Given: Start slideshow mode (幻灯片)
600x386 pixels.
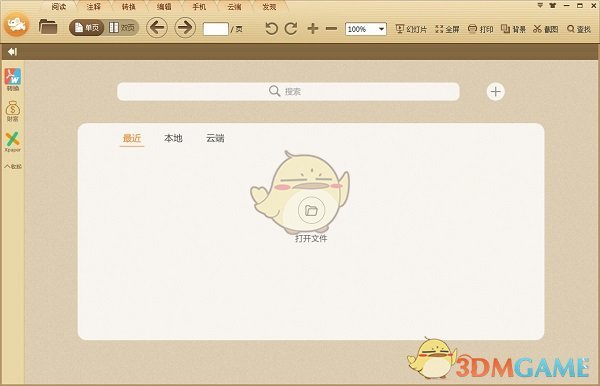Looking at the screenshot, I should tap(411, 29).
